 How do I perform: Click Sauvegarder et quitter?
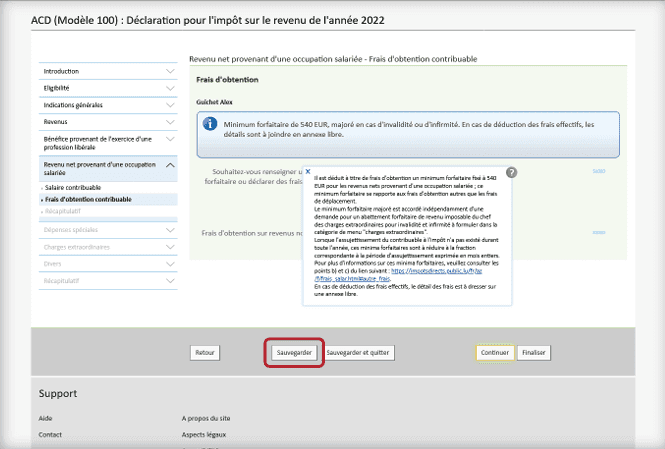coord(359,353)
